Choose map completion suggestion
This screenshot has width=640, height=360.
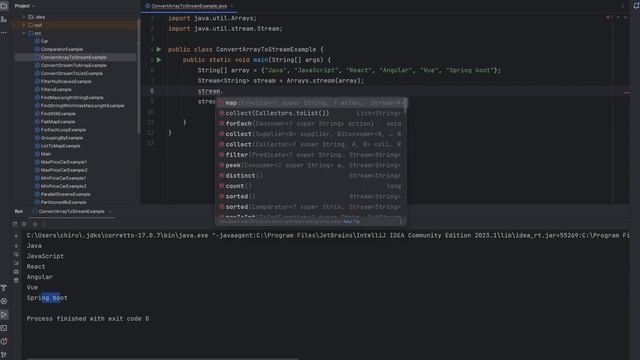311,103
